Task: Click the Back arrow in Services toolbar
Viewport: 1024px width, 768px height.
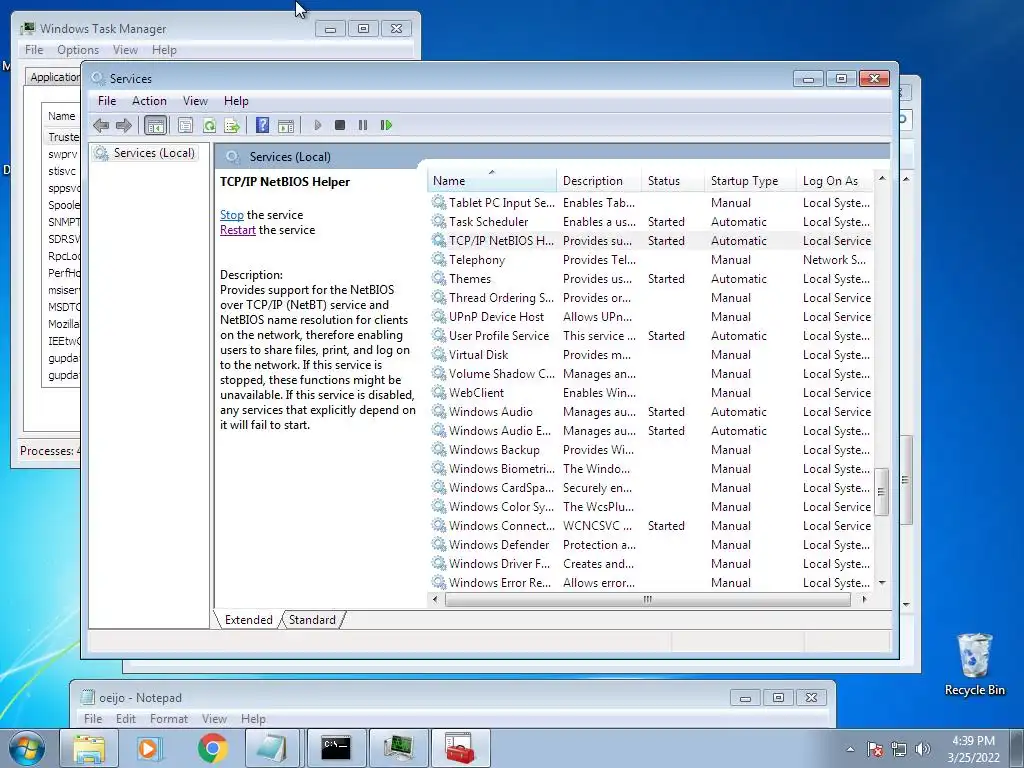Action: tap(101, 125)
